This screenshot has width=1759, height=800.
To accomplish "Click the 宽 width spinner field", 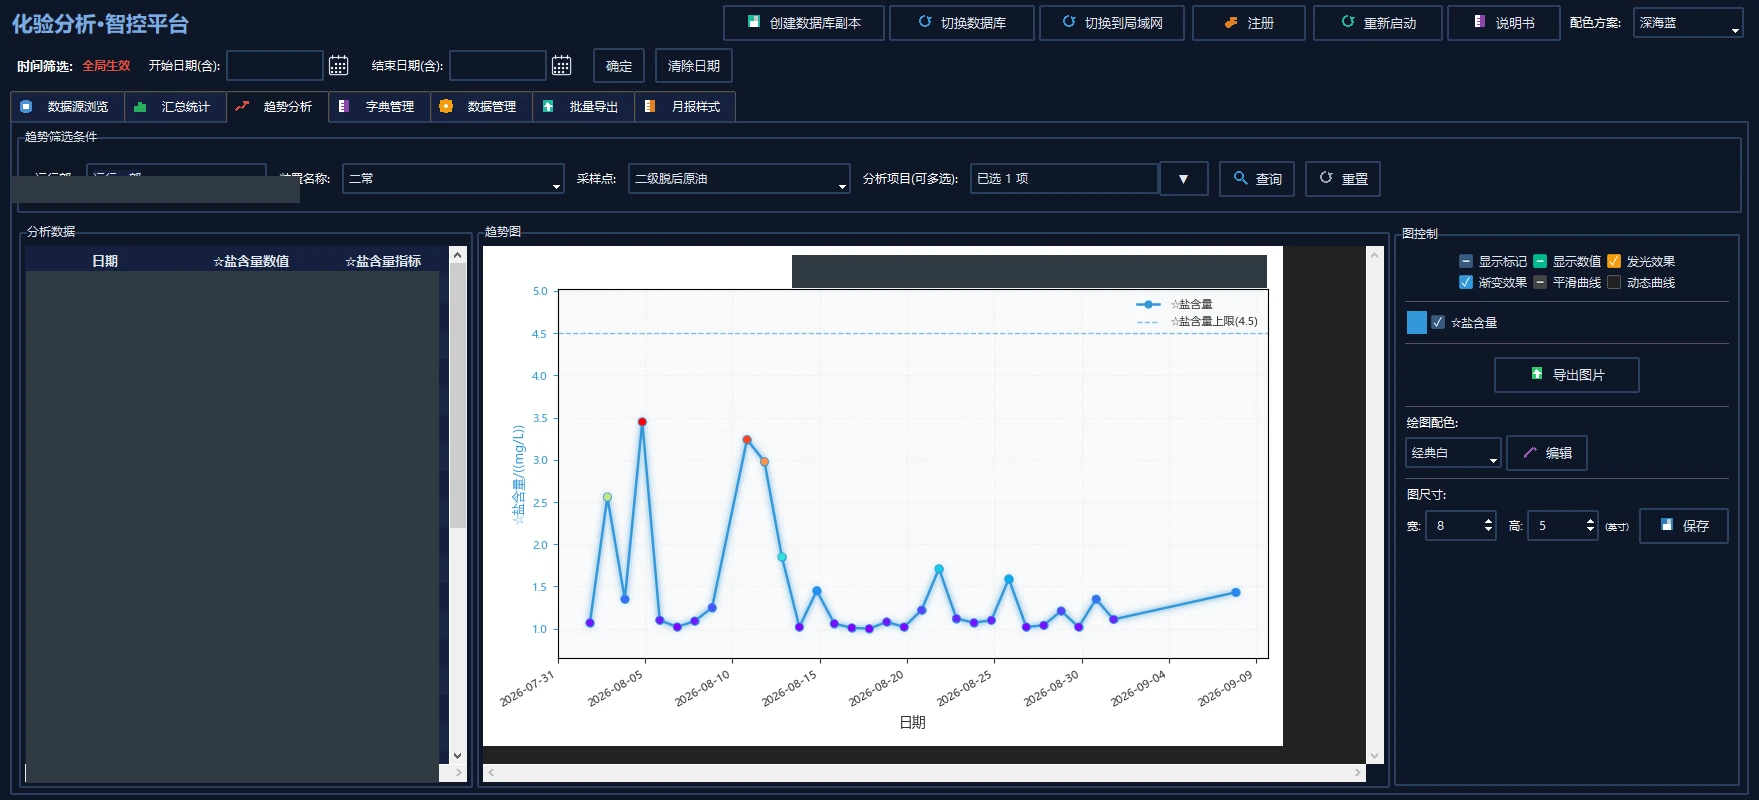I will point(1461,525).
